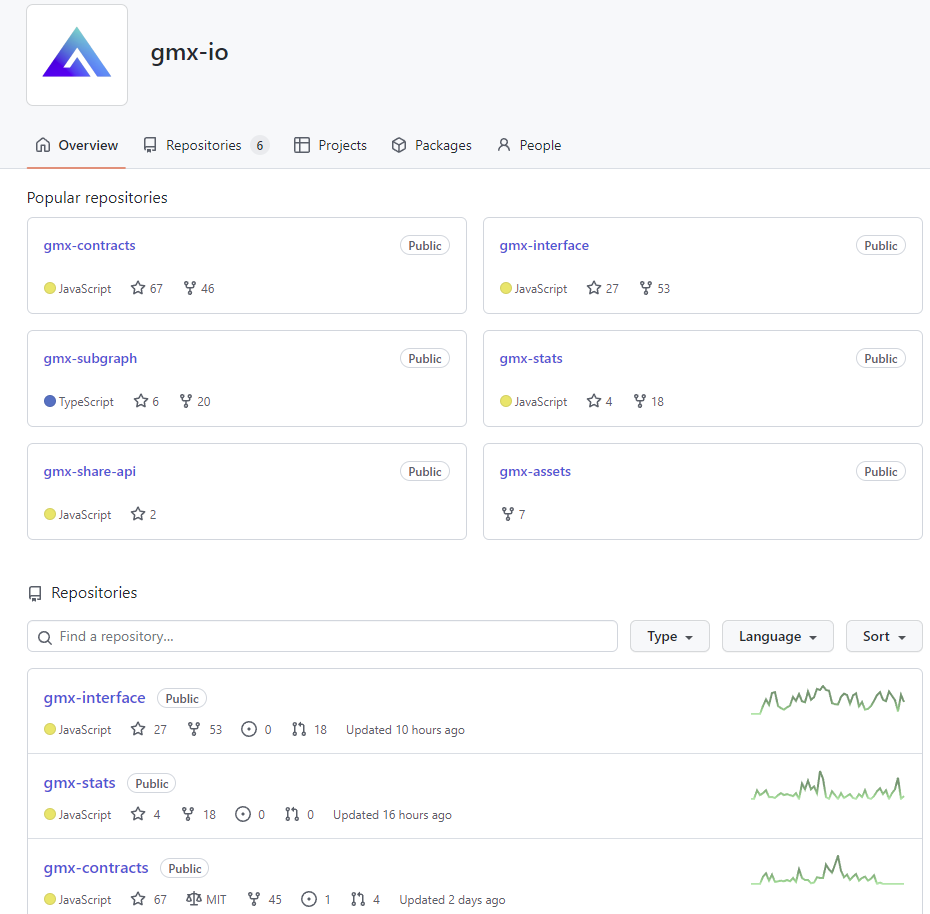The width and height of the screenshot is (930, 914).
Task: Click the gmx-contracts activity sparkline graph
Action: click(828, 870)
